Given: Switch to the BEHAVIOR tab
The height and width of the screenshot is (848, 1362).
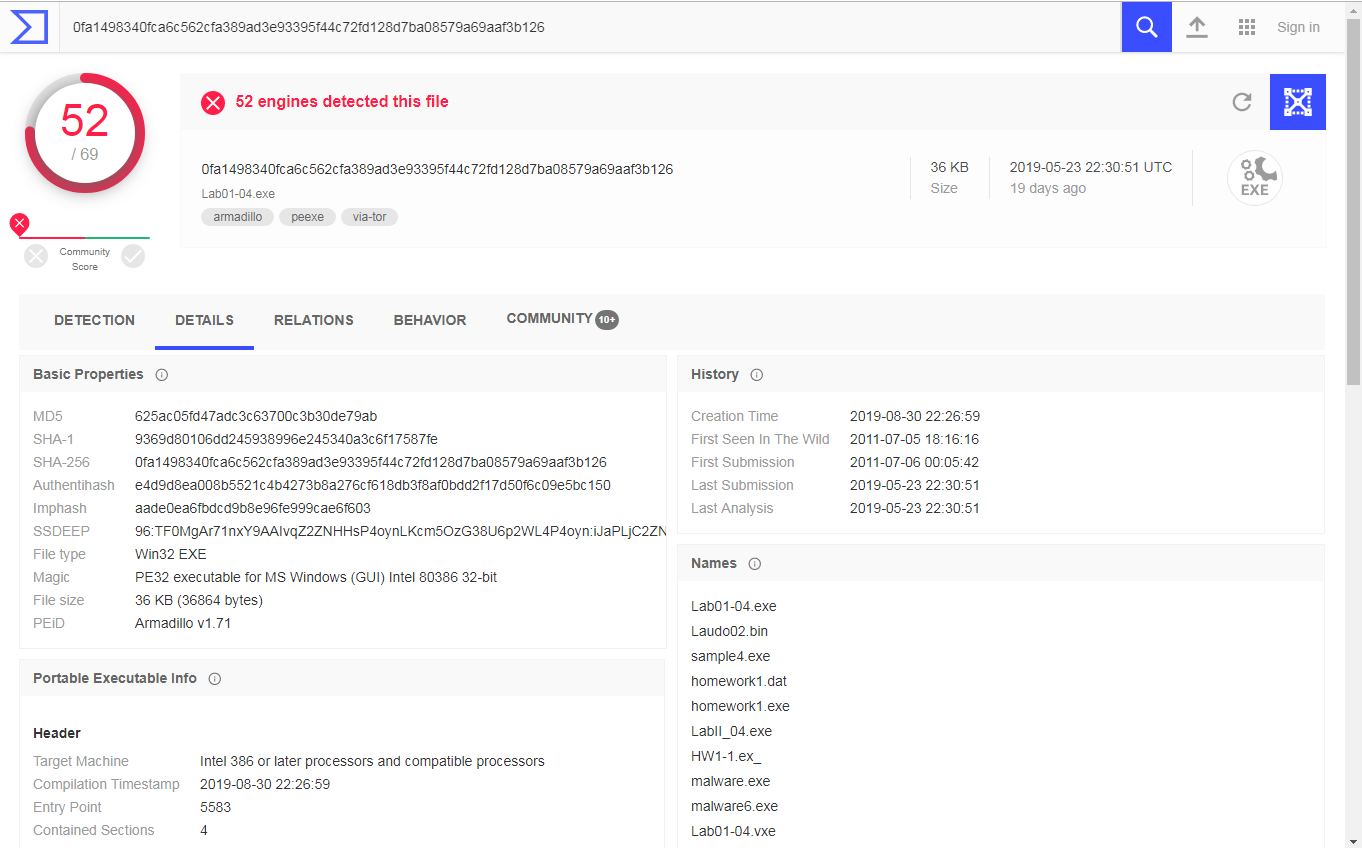Looking at the screenshot, I should (430, 320).
